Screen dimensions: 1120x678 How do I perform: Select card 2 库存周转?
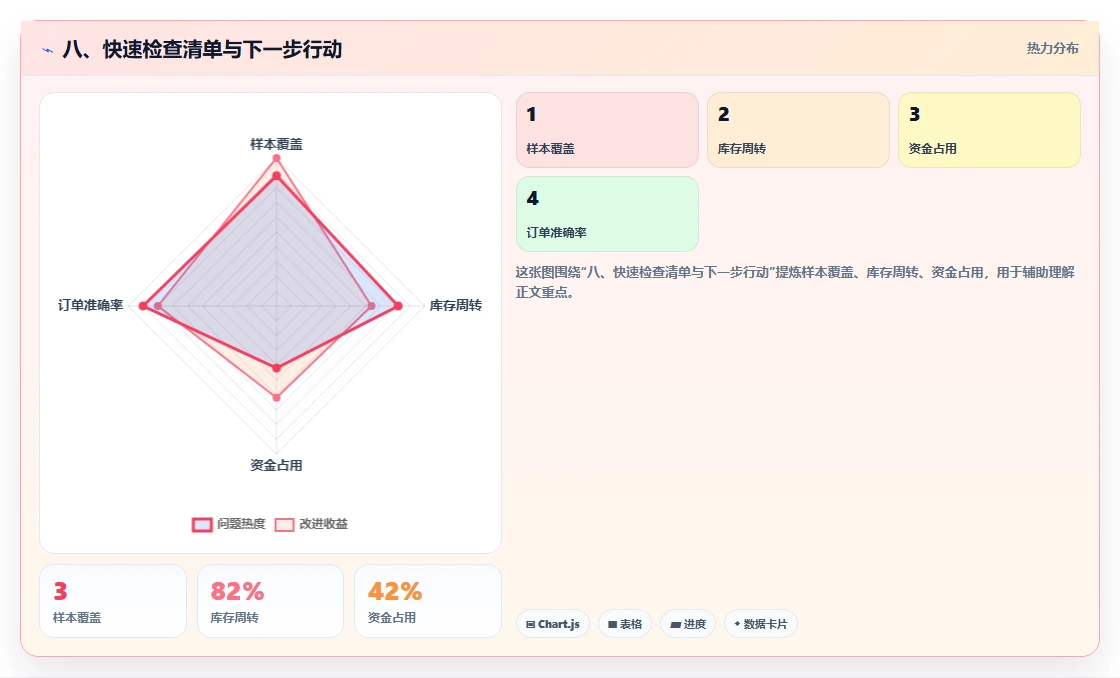tap(798, 130)
